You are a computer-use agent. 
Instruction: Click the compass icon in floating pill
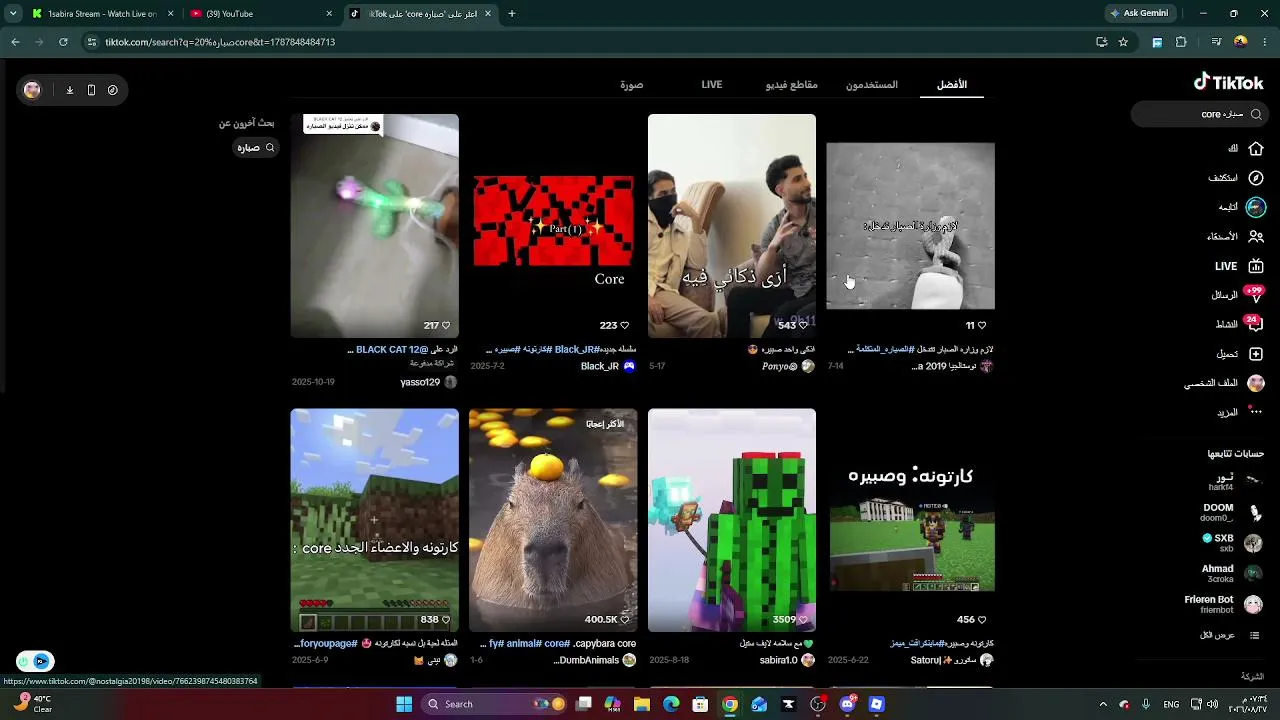(112, 90)
